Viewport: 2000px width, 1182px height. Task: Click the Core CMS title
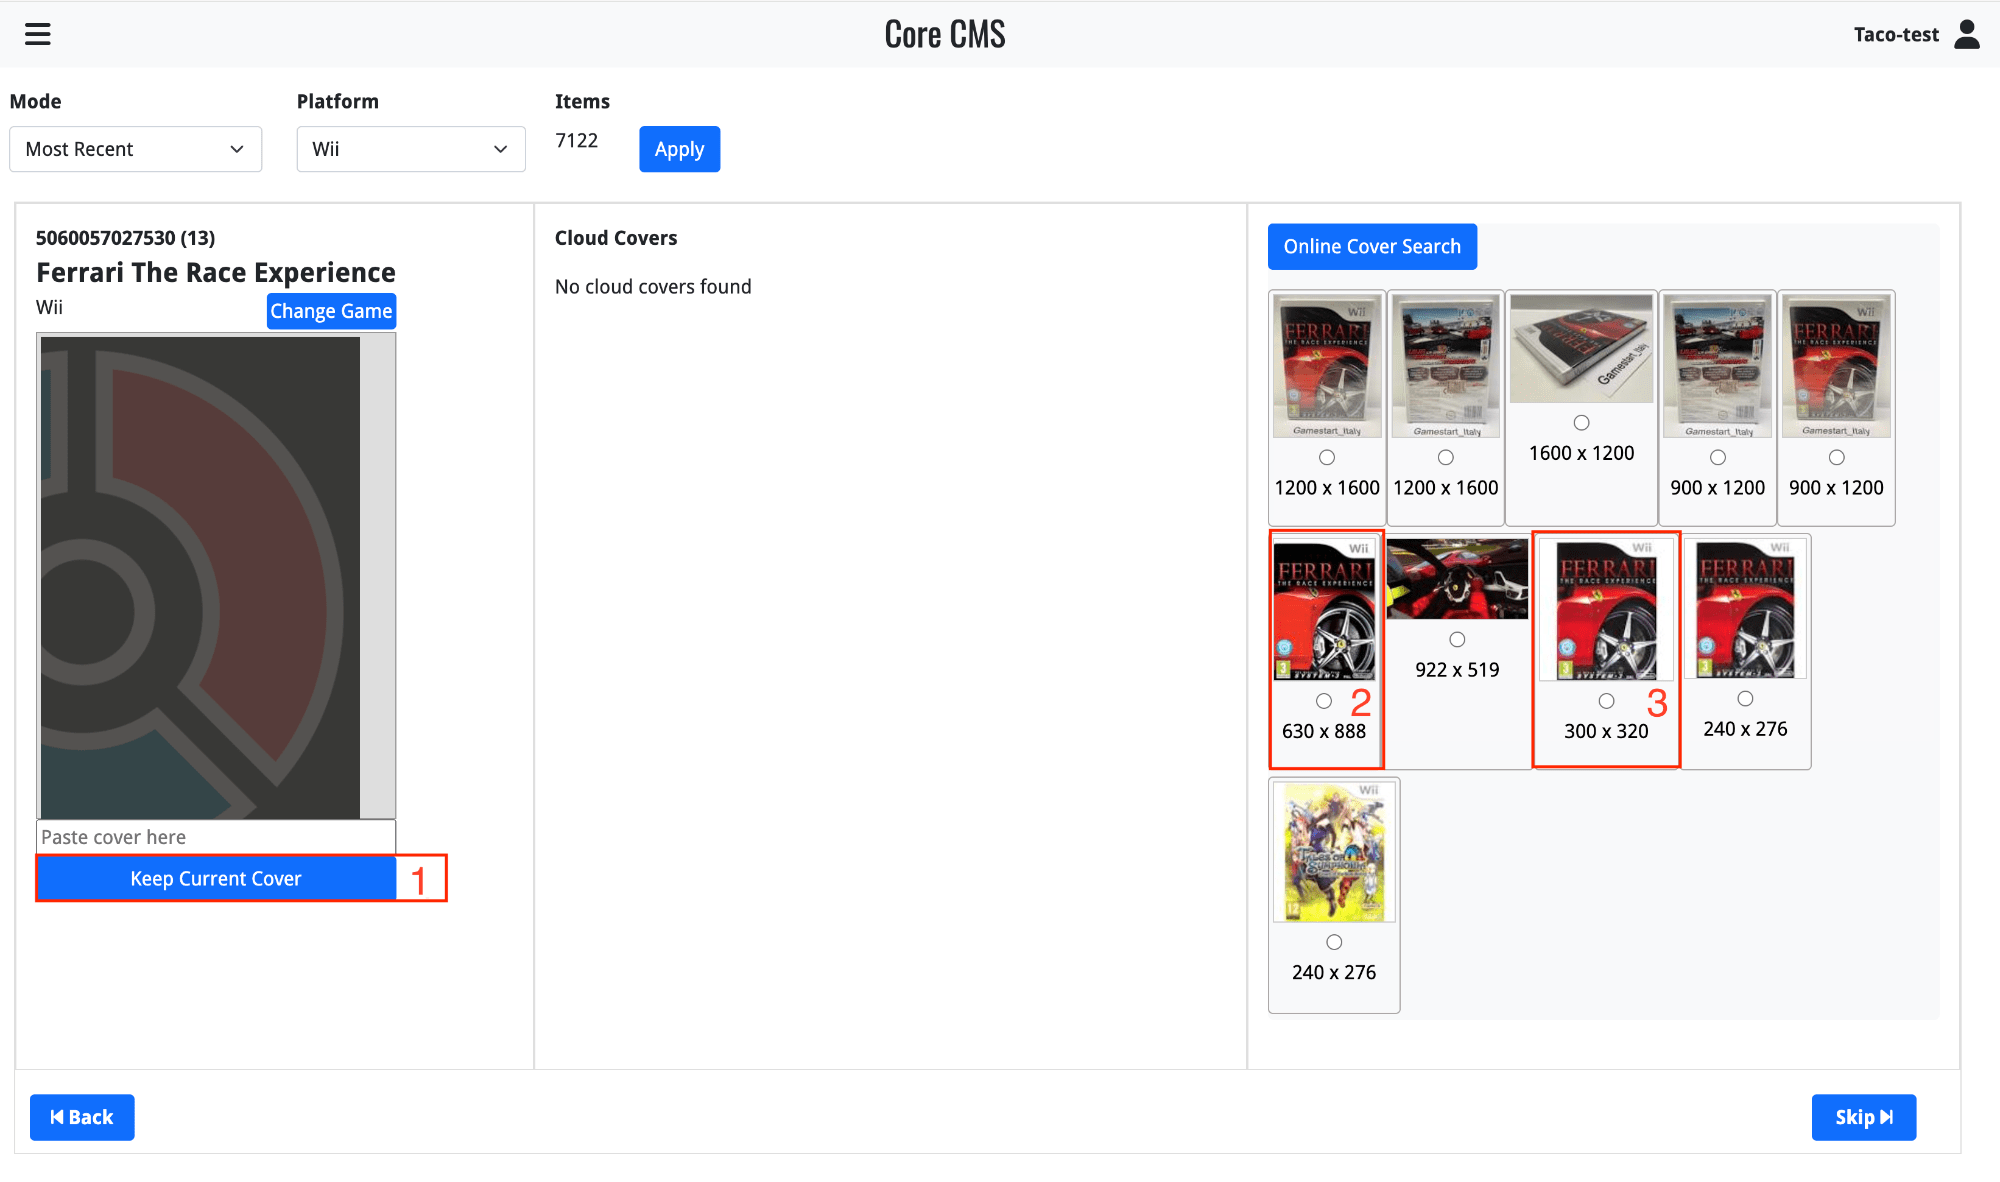pos(945,34)
